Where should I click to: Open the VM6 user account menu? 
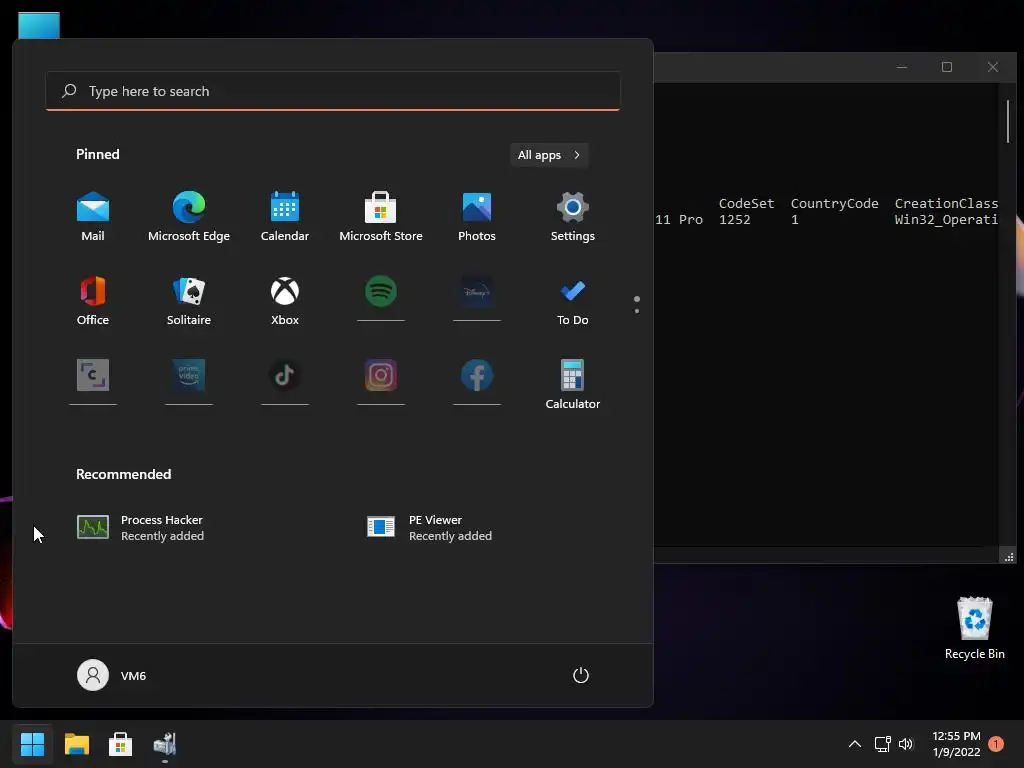pos(112,675)
